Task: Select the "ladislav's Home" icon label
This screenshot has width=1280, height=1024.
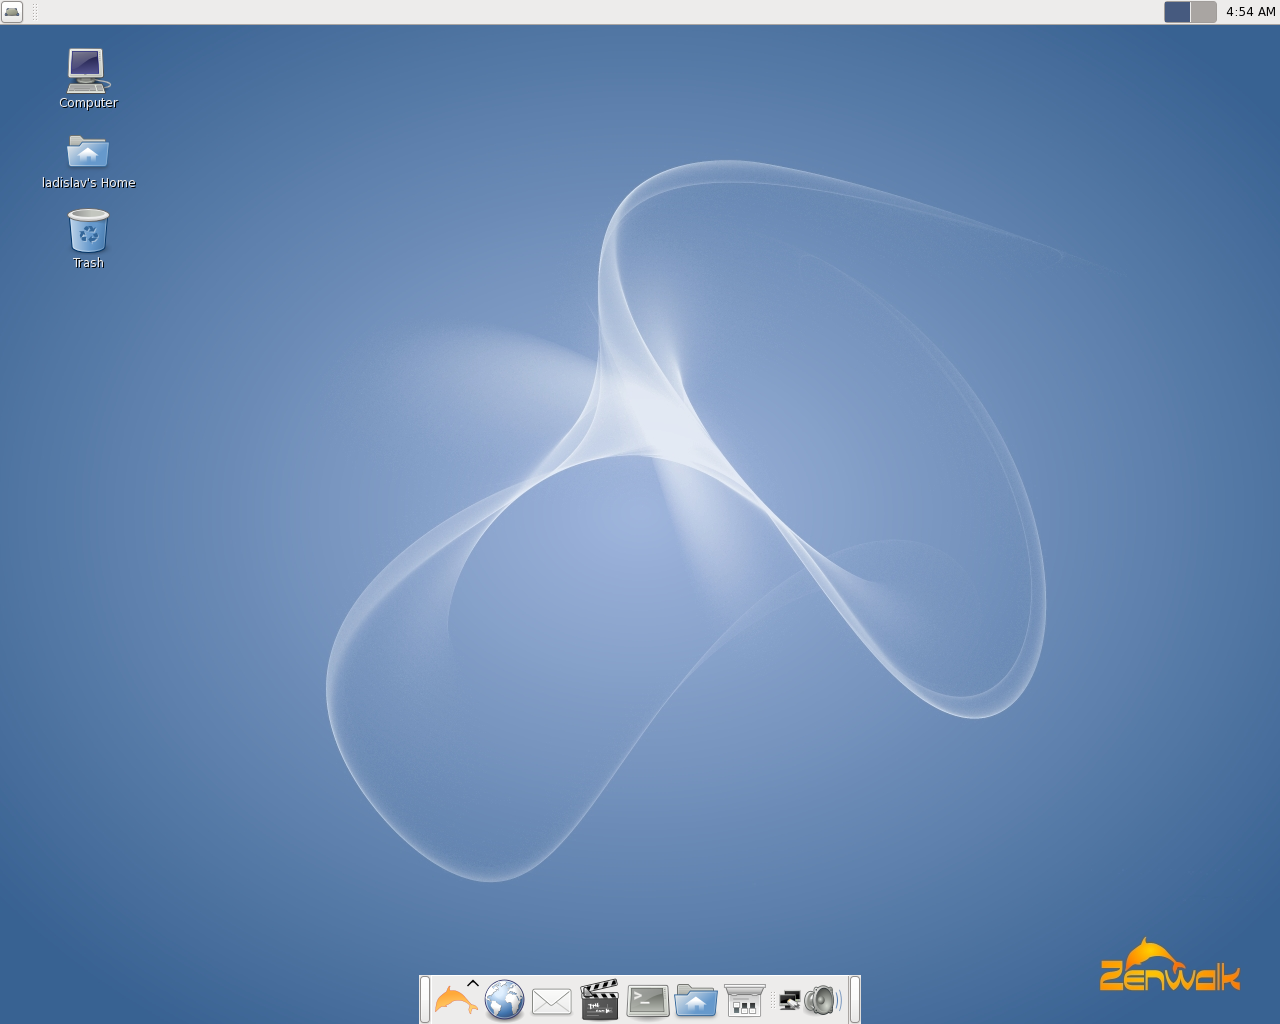Action: coord(88,183)
